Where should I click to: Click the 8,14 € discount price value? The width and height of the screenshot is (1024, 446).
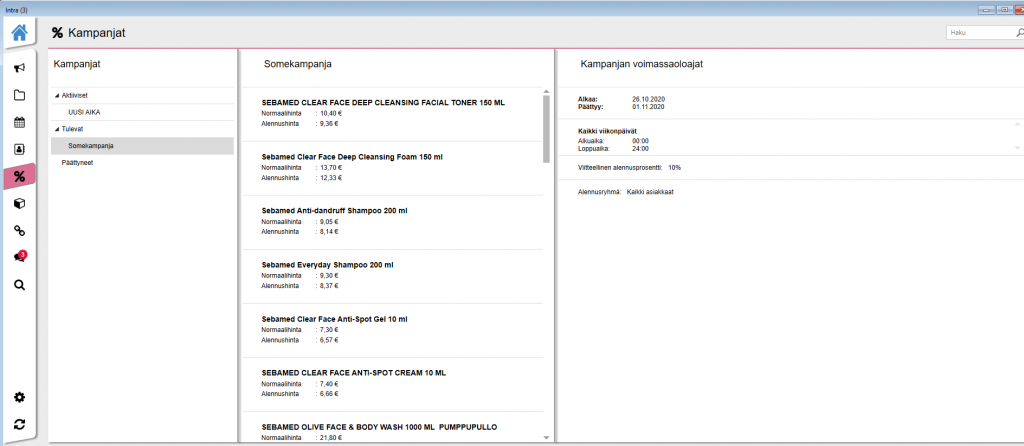tap(329, 231)
